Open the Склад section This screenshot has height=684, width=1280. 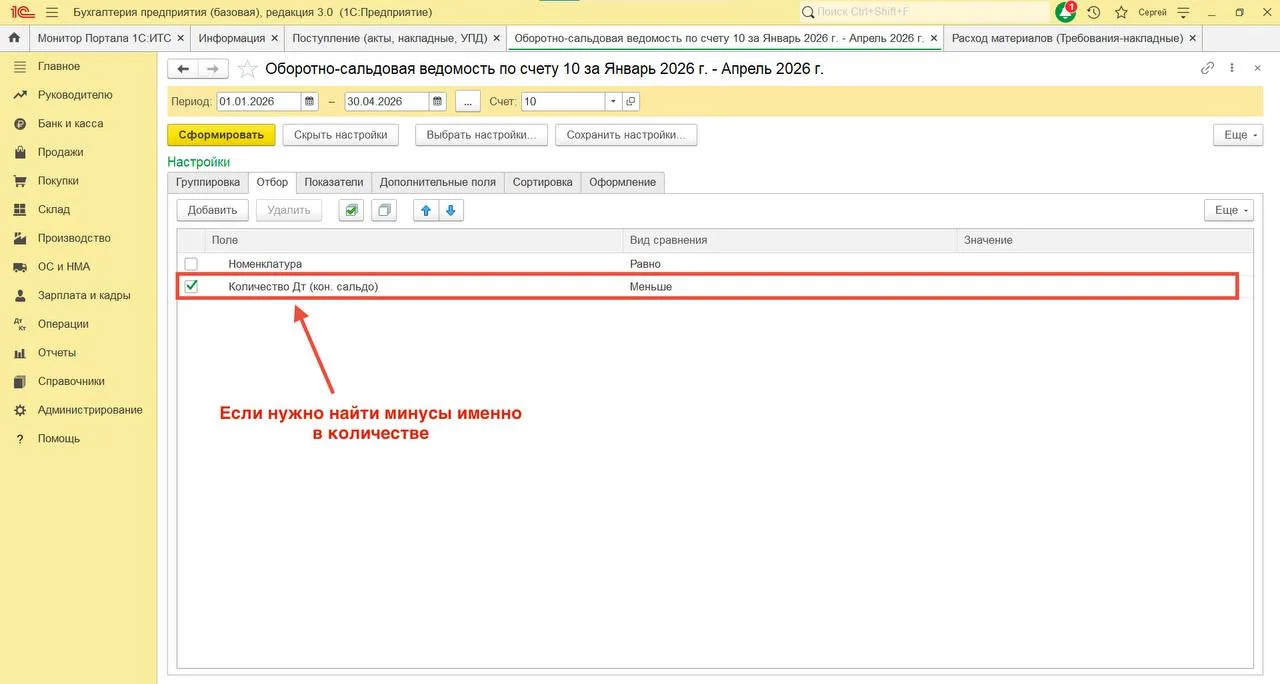(x=54, y=210)
